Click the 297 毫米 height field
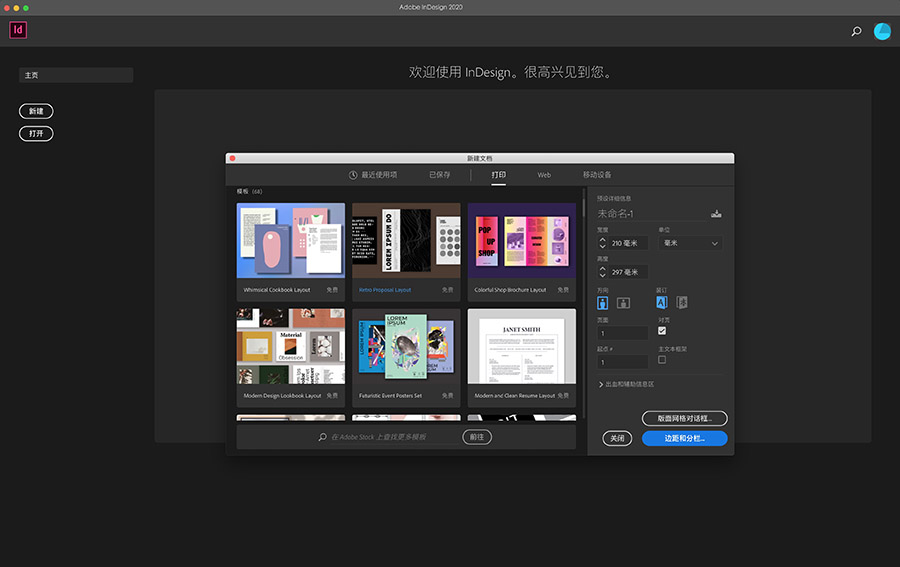The height and width of the screenshot is (567, 900). [x=629, y=272]
